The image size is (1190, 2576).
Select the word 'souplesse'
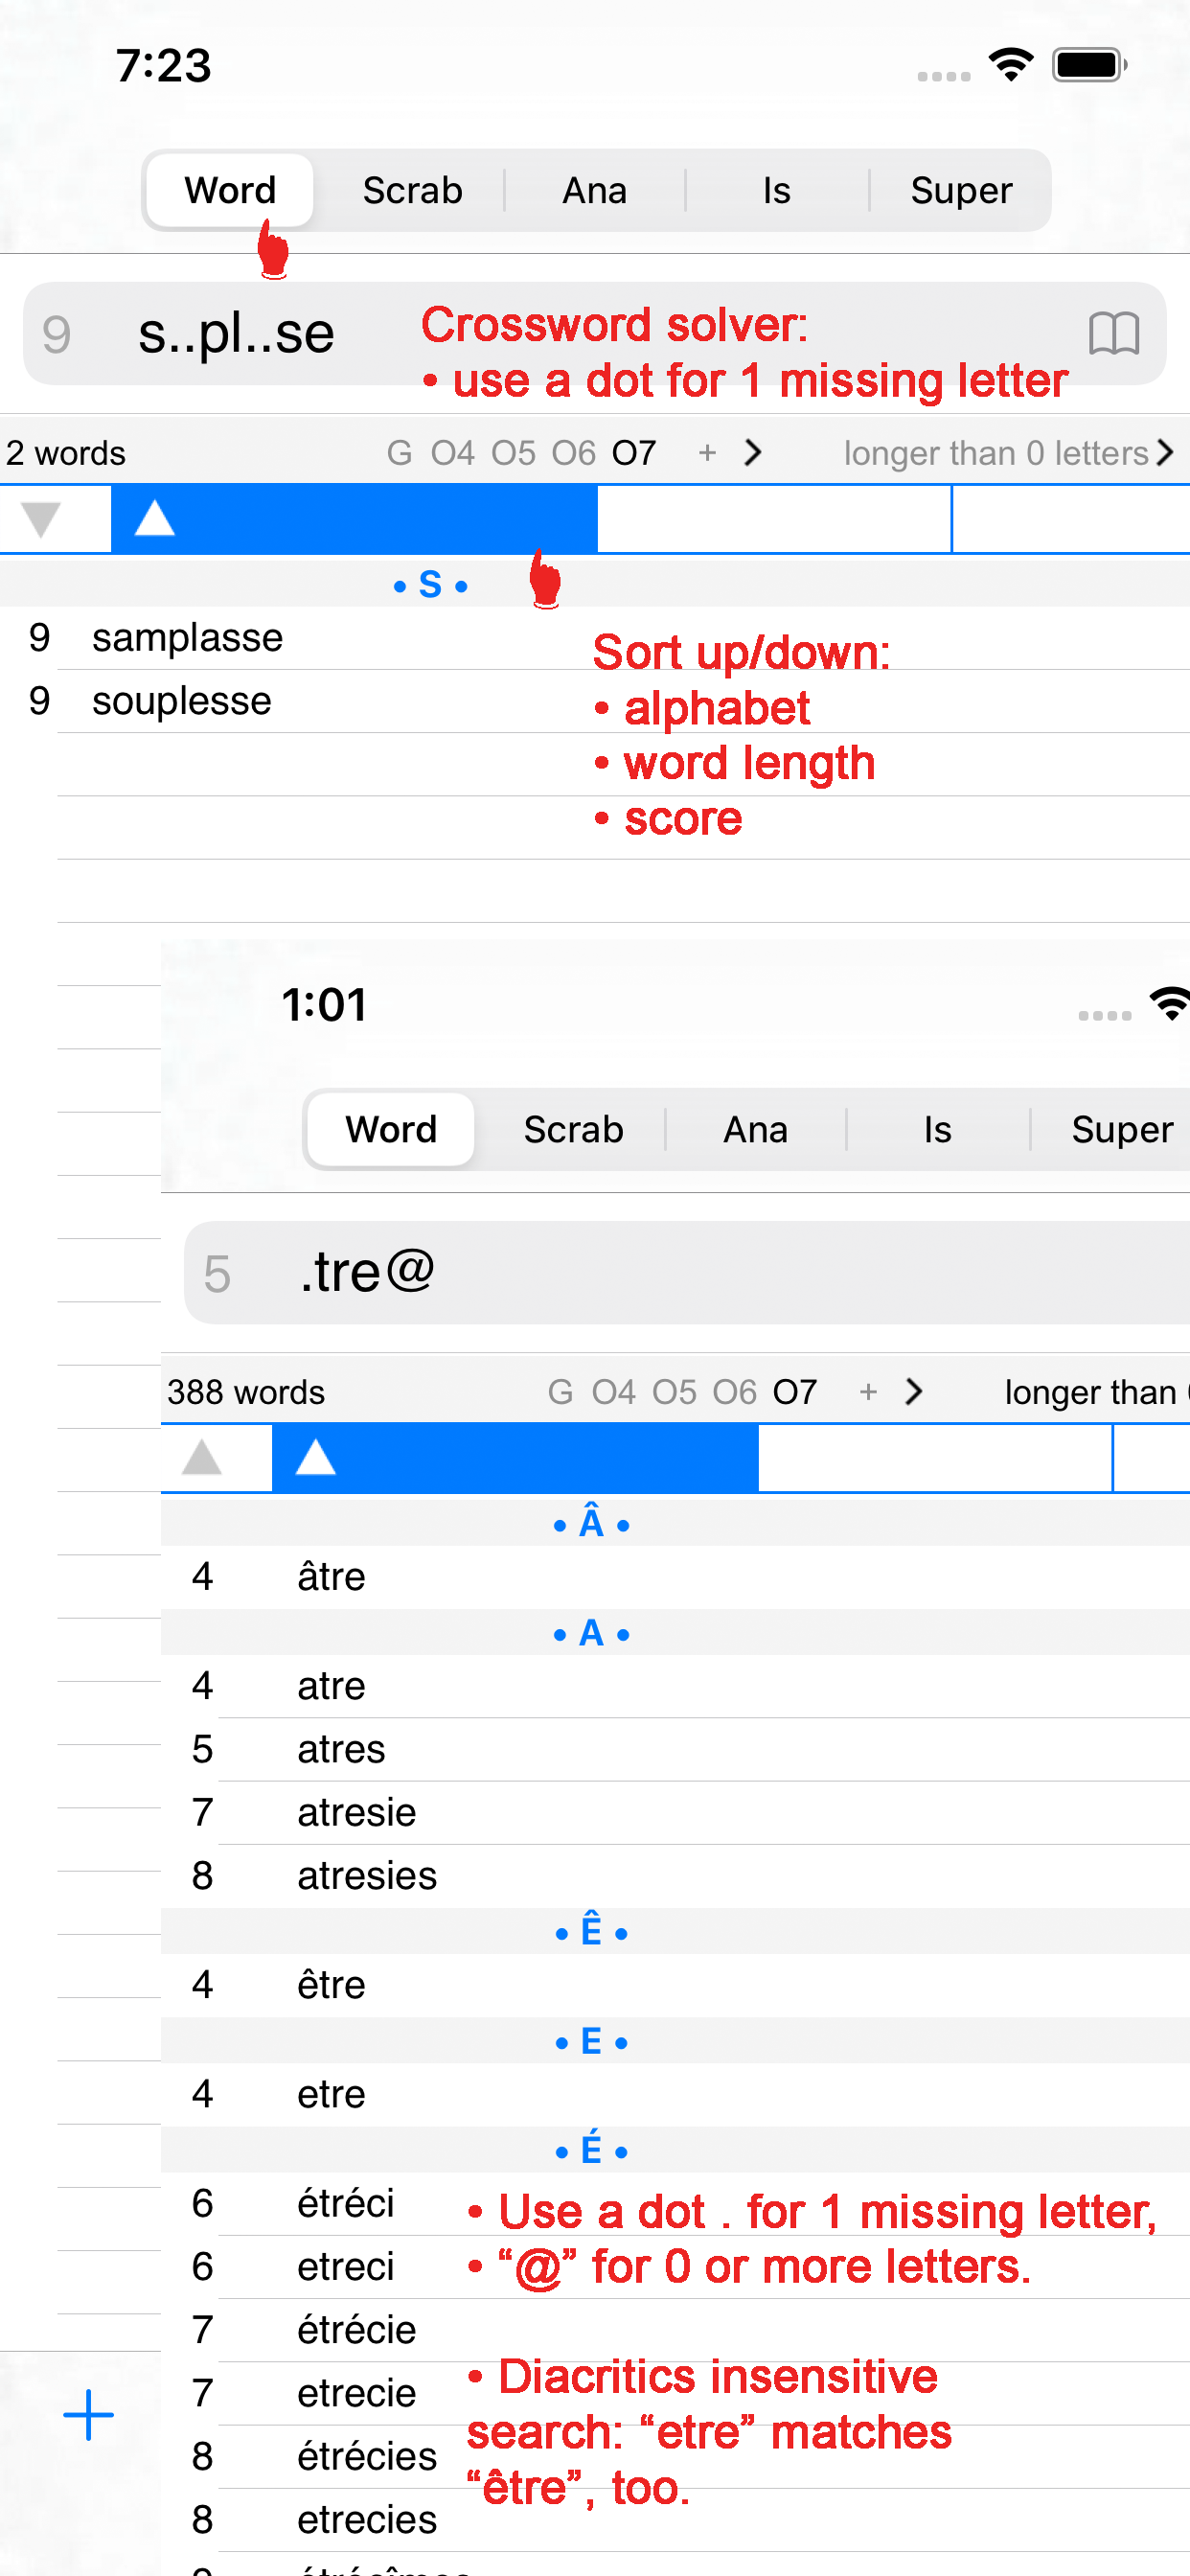click(x=181, y=701)
